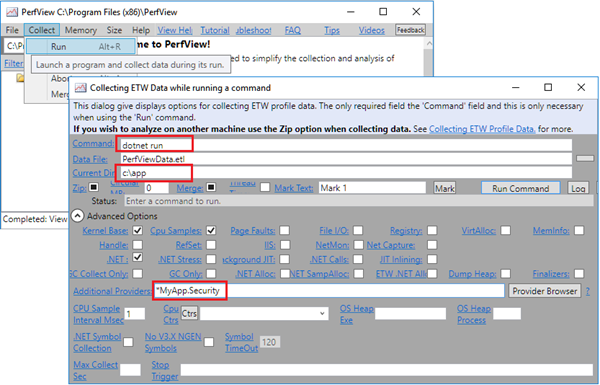The width and height of the screenshot is (600, 385).
Task: Click the Mark Text input field
Action: (x=372, y=188)
